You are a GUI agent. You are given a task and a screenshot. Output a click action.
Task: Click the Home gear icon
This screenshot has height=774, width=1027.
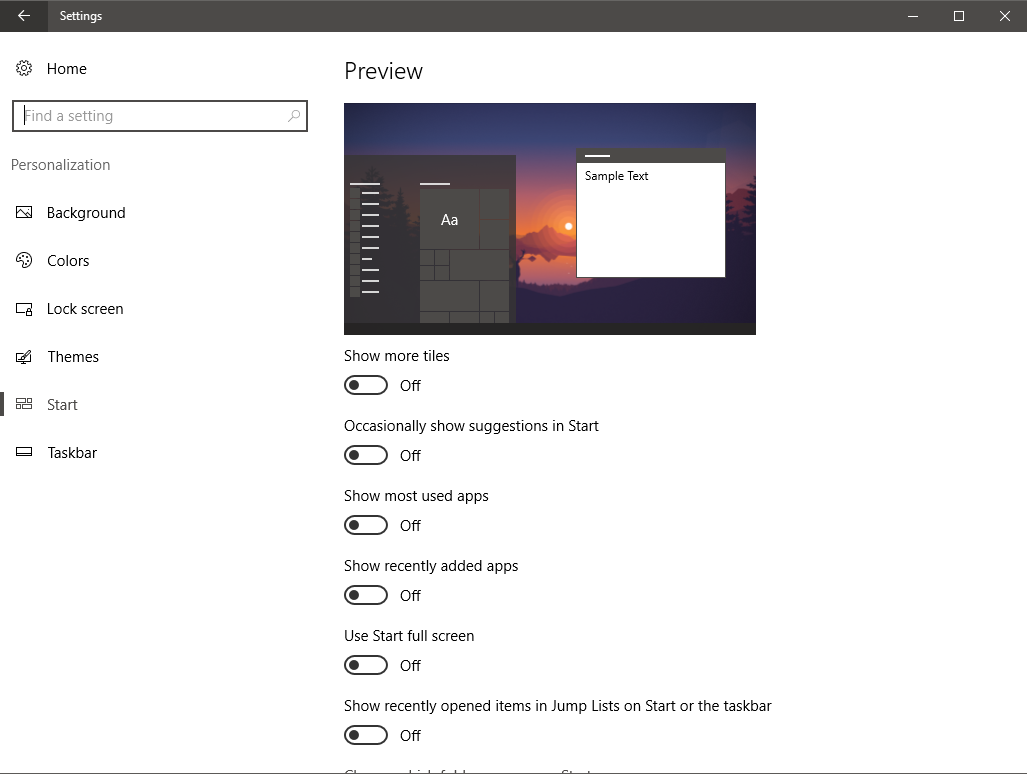[x=23, y=68]
